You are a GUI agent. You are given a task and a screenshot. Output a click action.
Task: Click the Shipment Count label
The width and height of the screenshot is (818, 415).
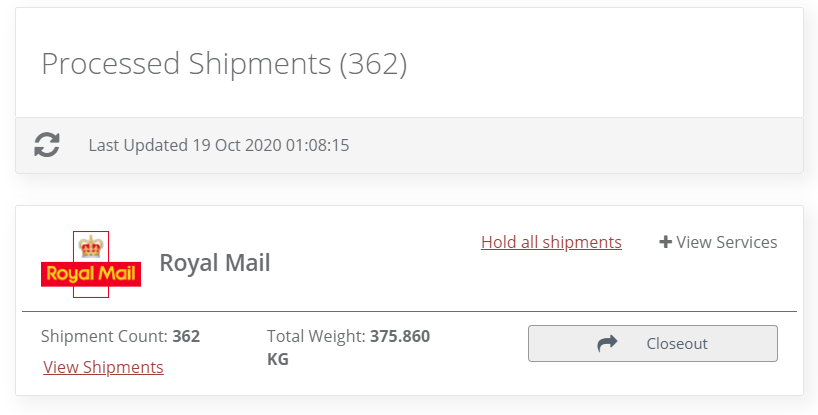104,336
